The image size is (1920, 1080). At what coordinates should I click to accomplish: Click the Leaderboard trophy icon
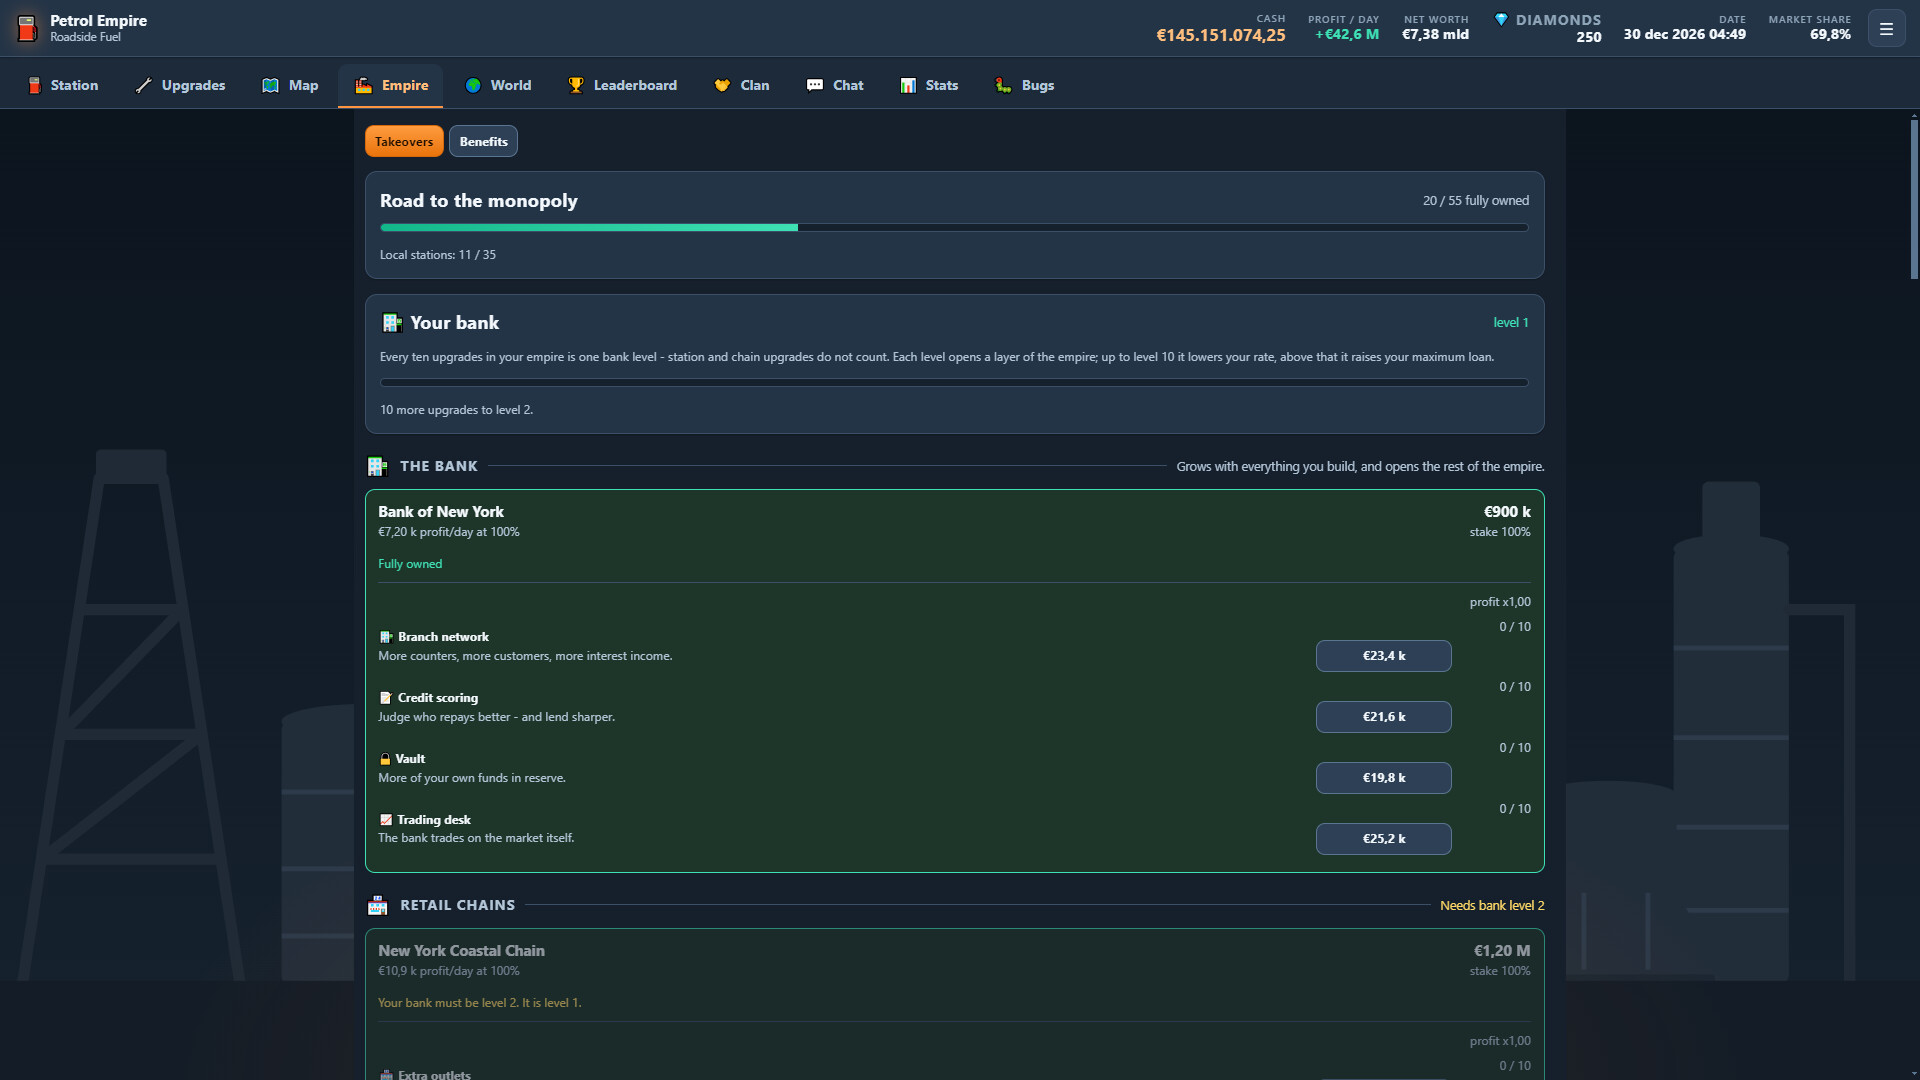tap(576, 85)
